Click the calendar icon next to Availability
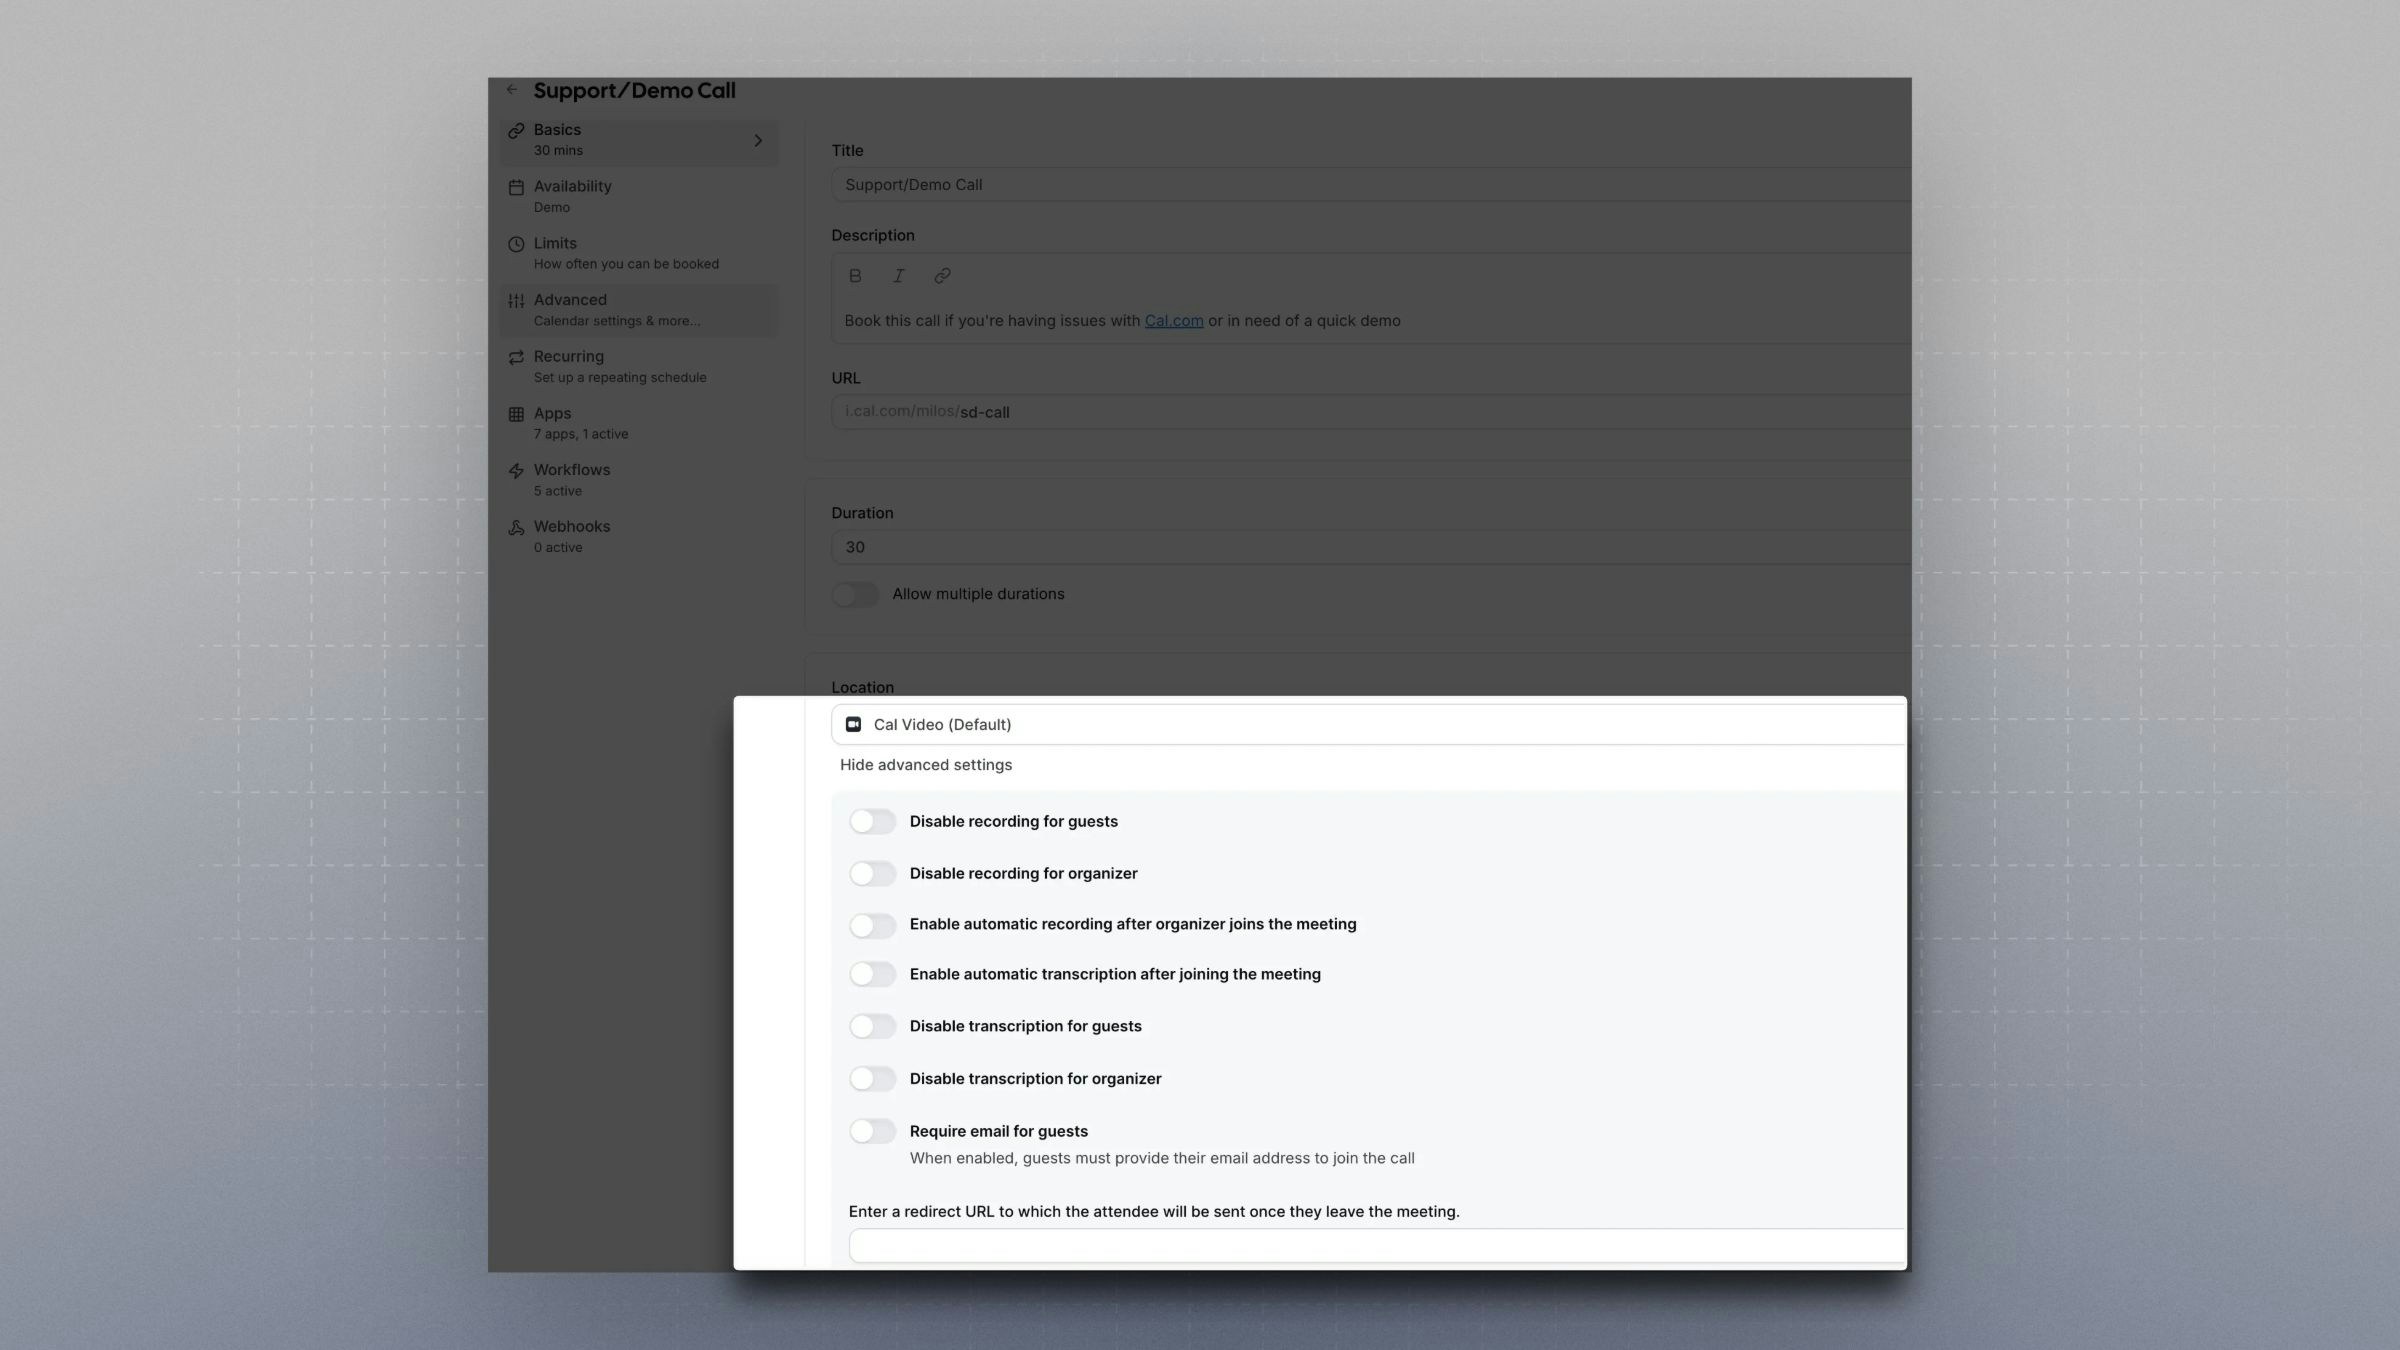2400x1350 pixels. click(x=516, y=187)
